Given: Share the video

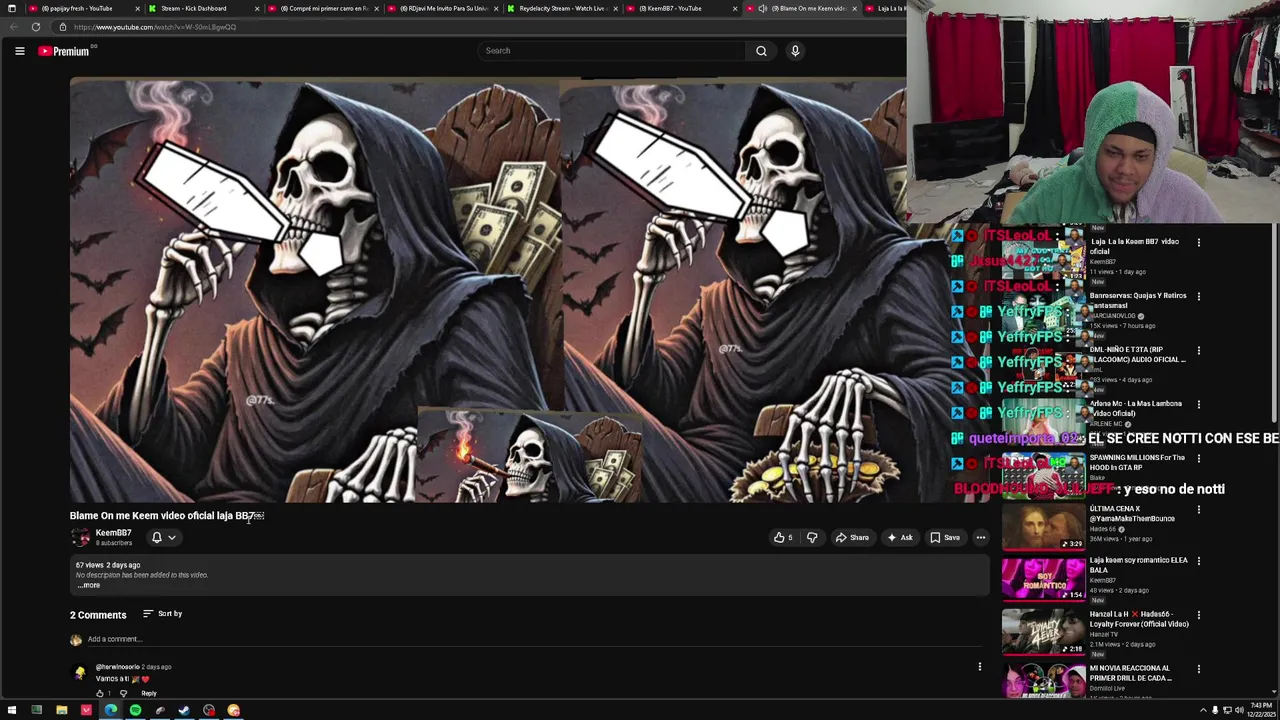Looking at the screenshot, I should [853, 538].
